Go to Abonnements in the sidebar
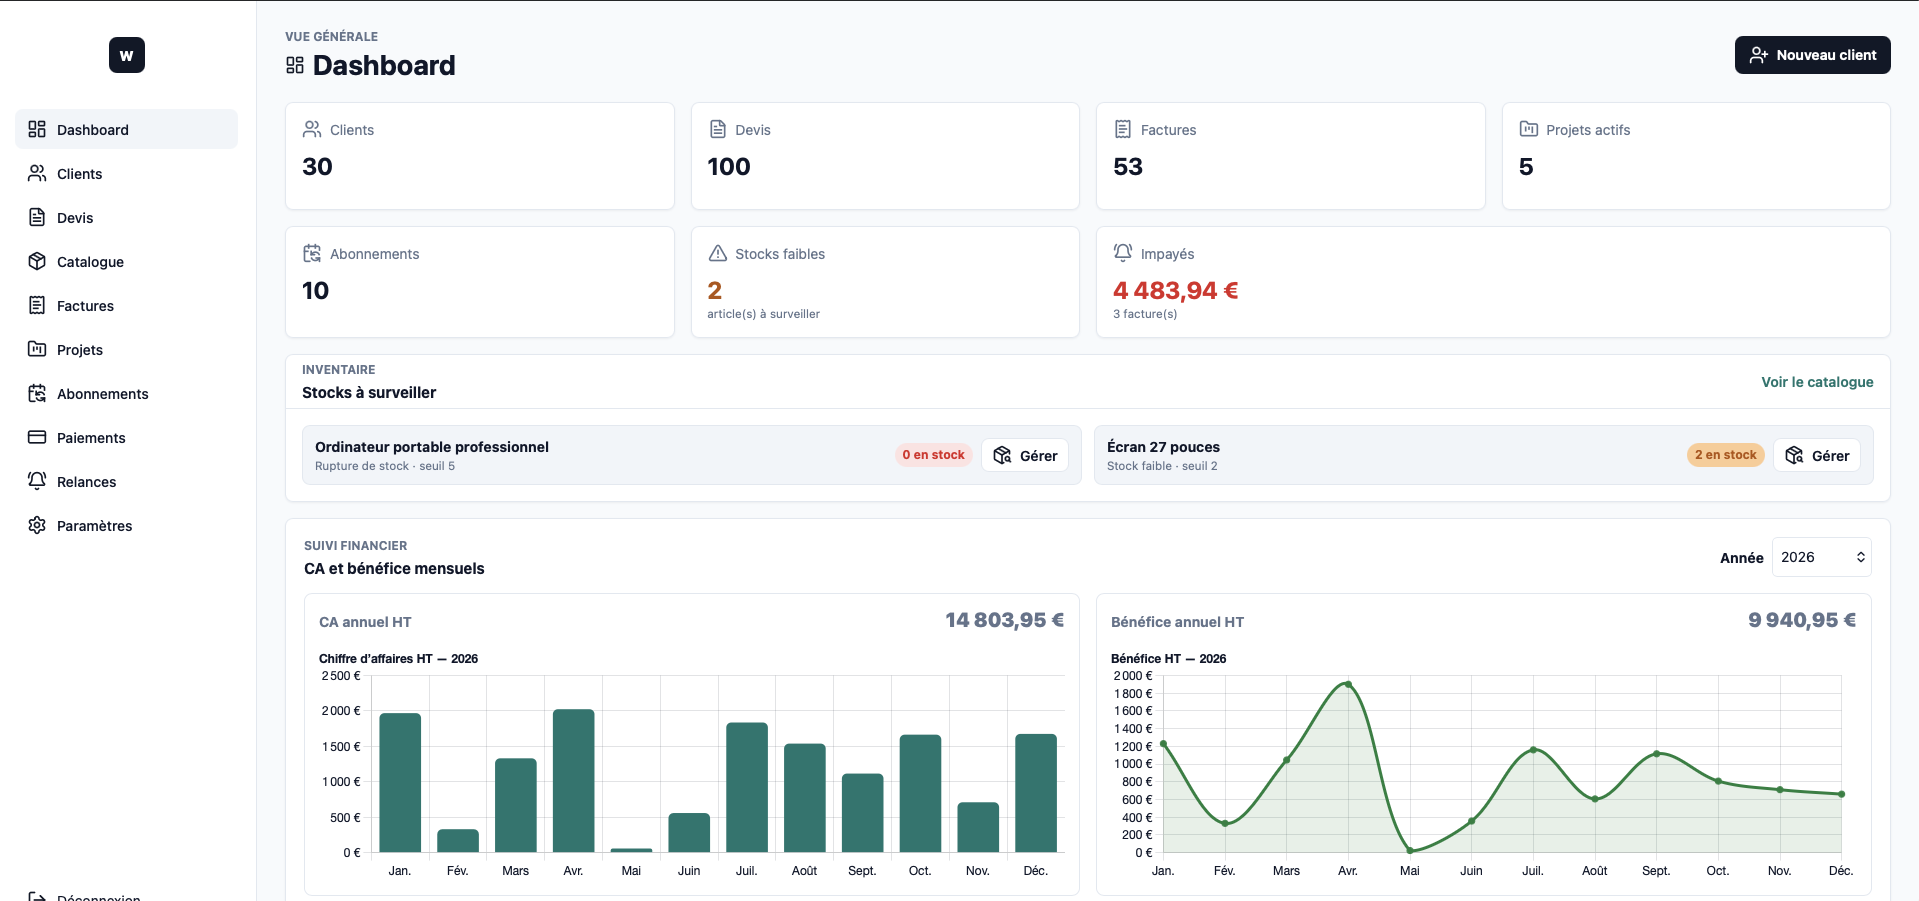The image size is (1919, 901). click(126, 393)
